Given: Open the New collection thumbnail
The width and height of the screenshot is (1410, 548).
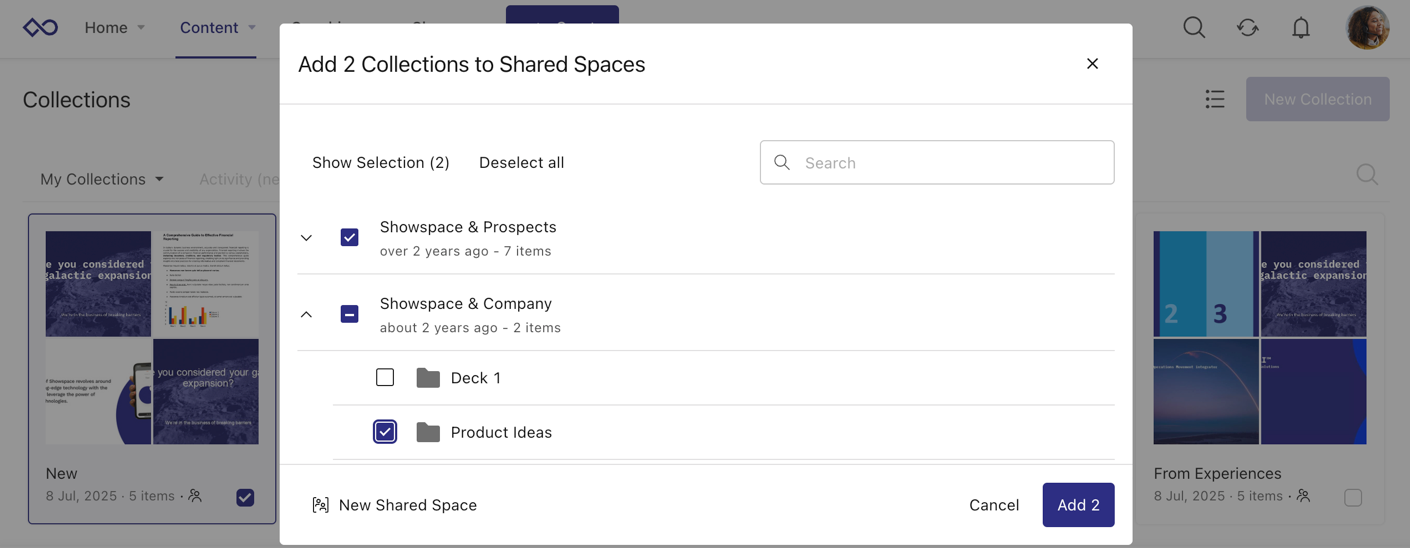Looking at the screenshot, I should pyautogui.click(x=152, y=338).
